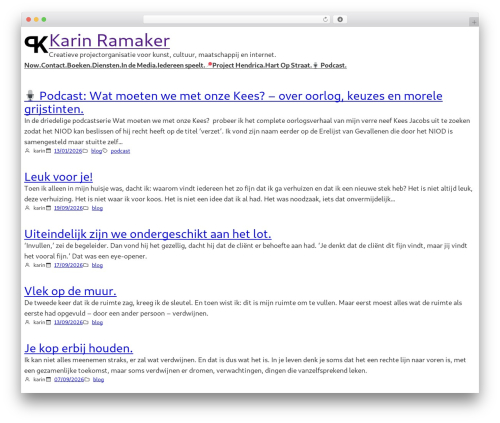Click excerpt starting 'De tweede keer dat ik'
Image resolution: width=500 pixels, height=423 pixels.
coord(243,308)
